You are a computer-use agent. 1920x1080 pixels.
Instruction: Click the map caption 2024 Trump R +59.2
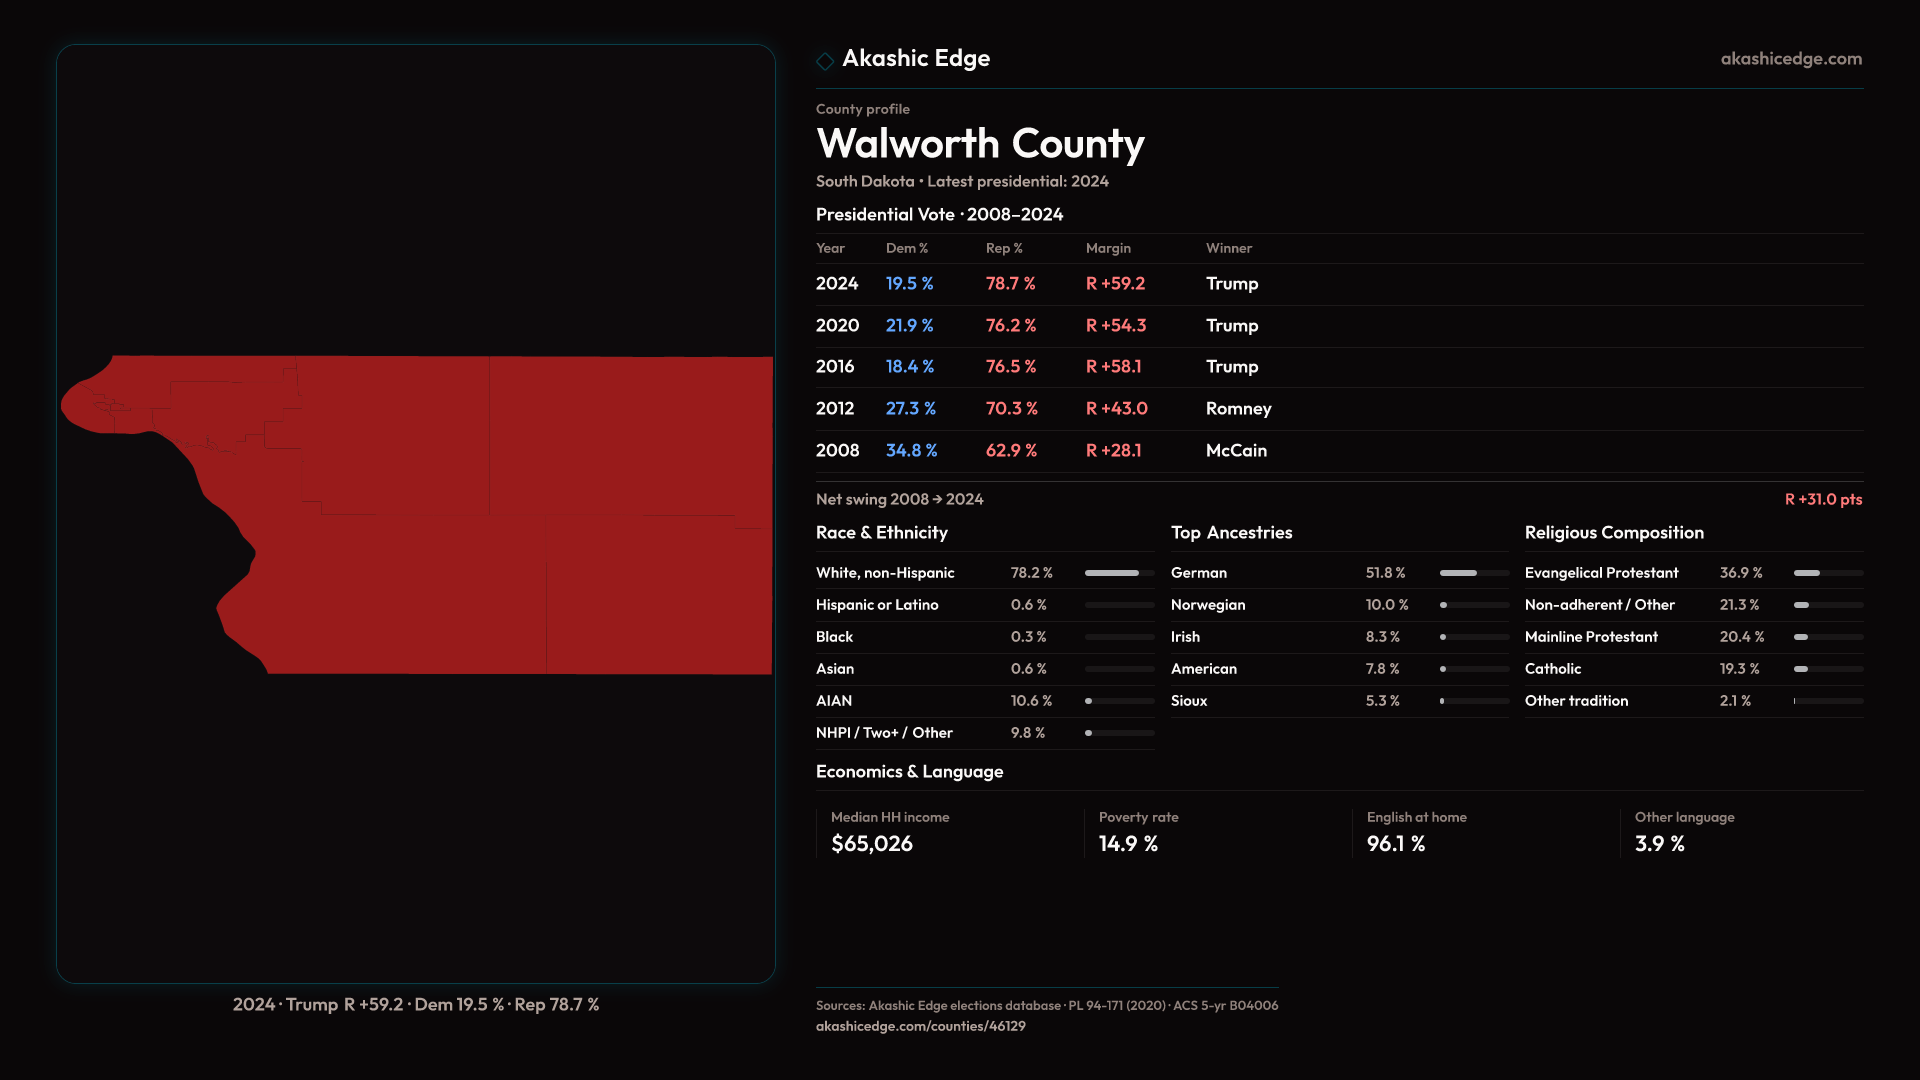pyautogui.click(x=415, y=1004)
